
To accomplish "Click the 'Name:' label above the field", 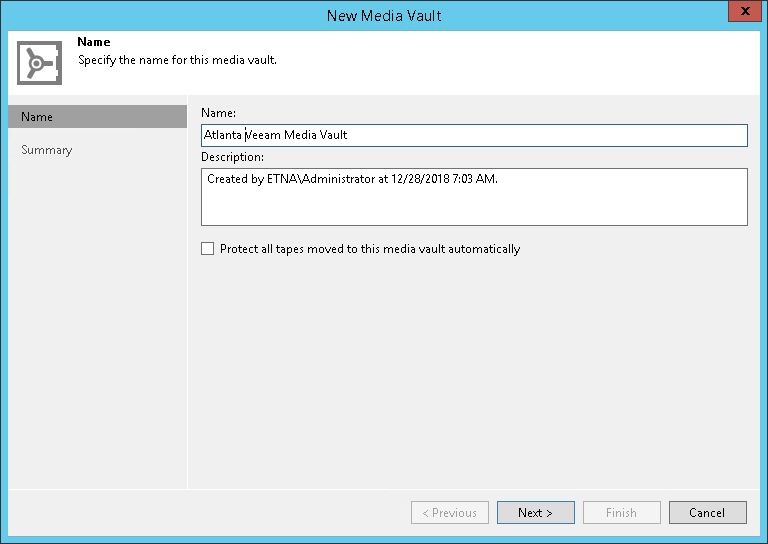I will coord(218,113).
